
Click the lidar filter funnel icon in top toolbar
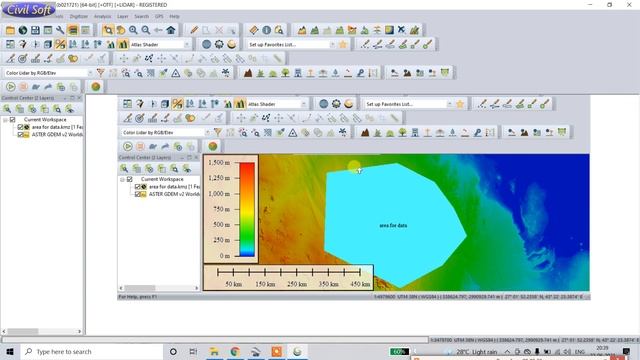101,73
